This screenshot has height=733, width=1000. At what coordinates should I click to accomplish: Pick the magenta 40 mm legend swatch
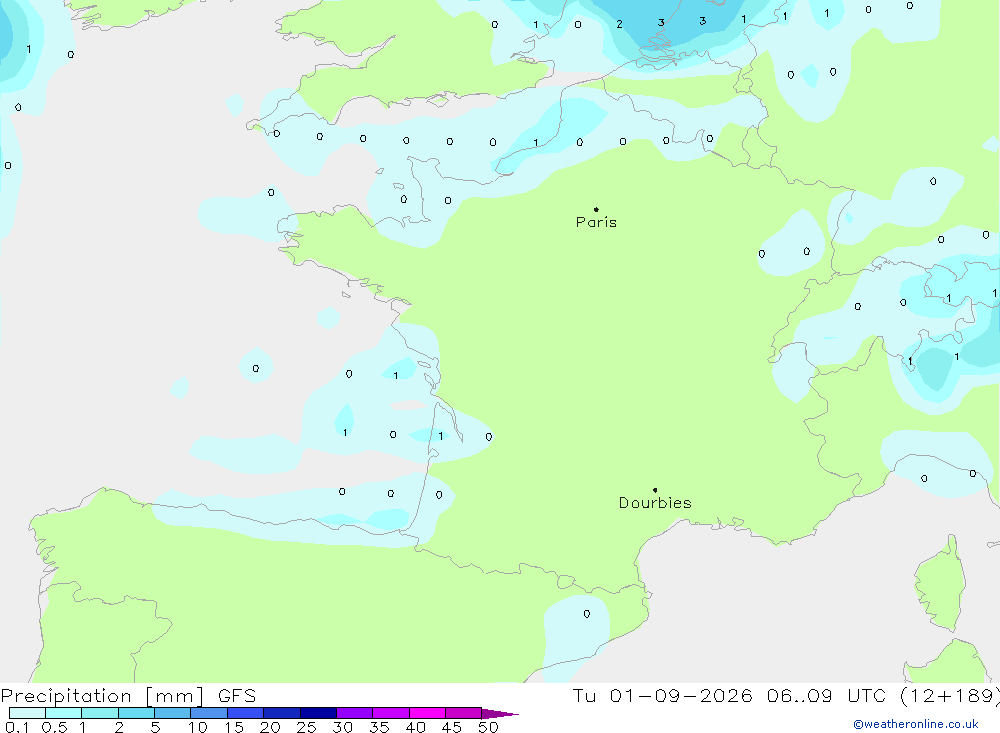[x=427, y=713]
